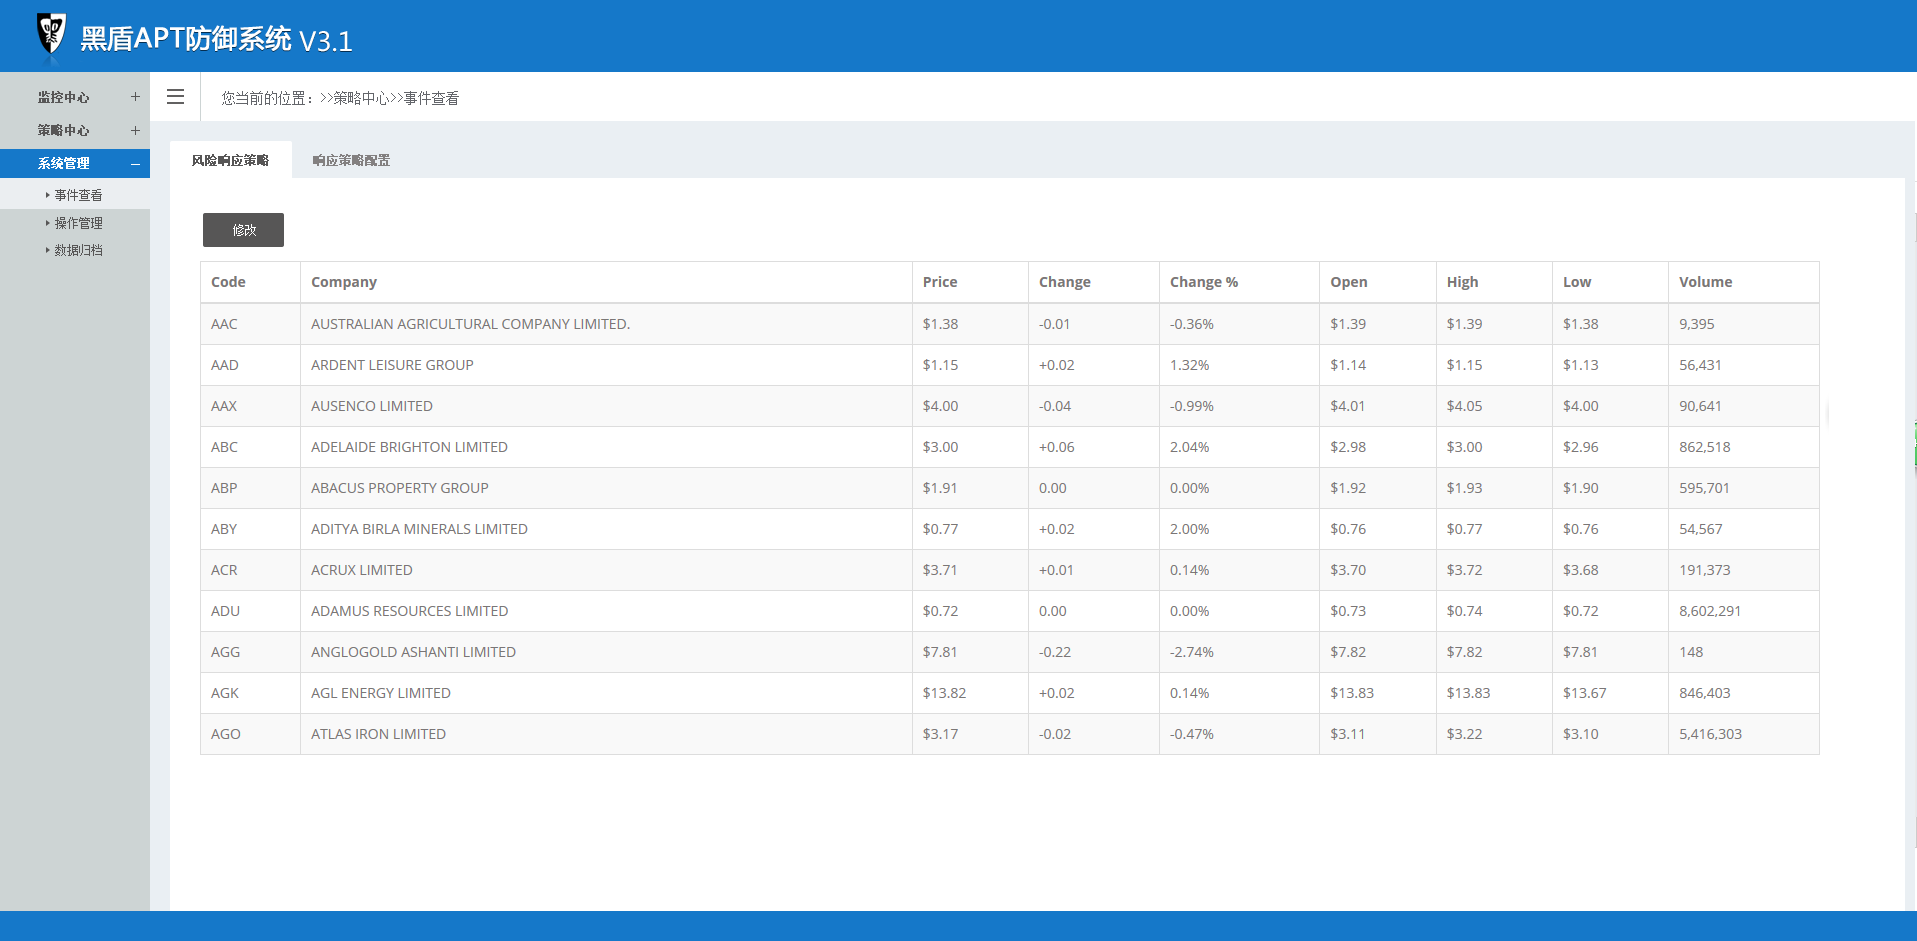Expand 监控中心 with its plus icon
This screenshot has height=941, width=1917.
point(135,97)
